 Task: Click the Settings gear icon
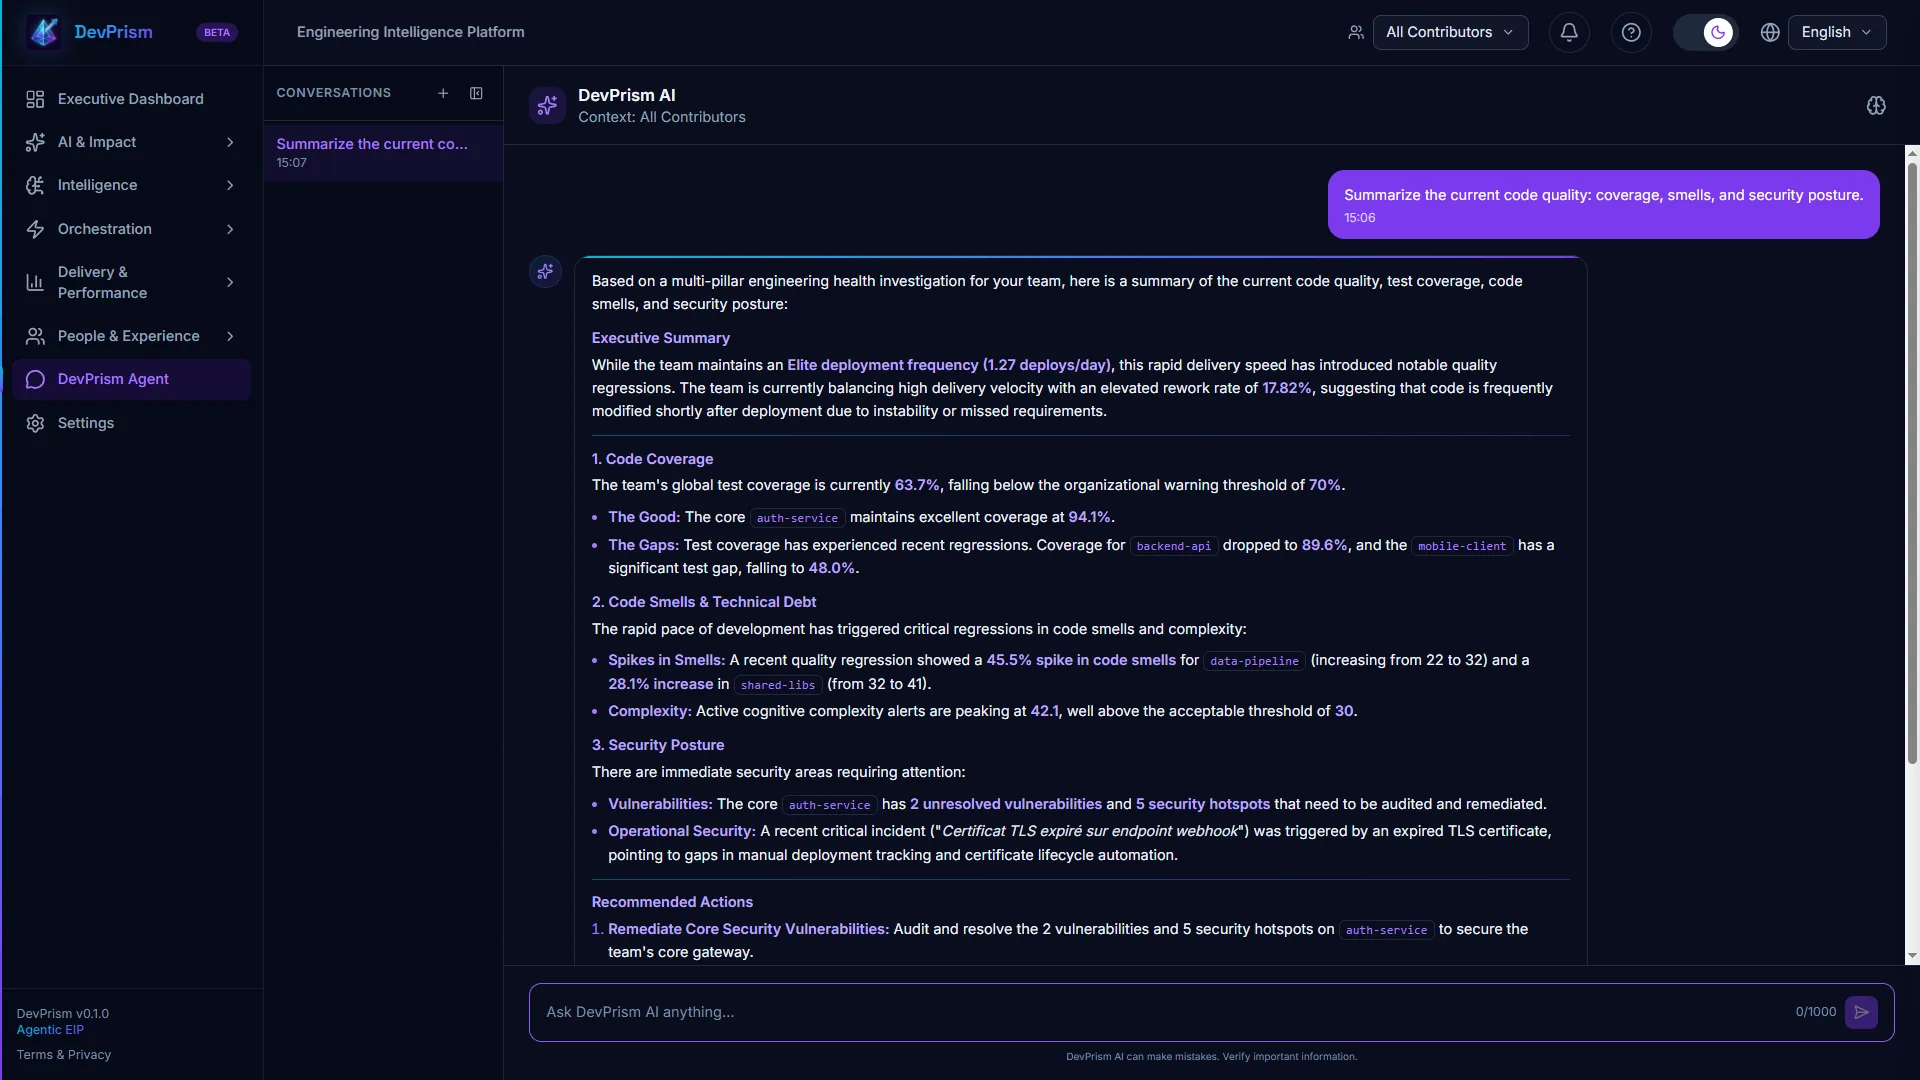[x=35, y=423]
